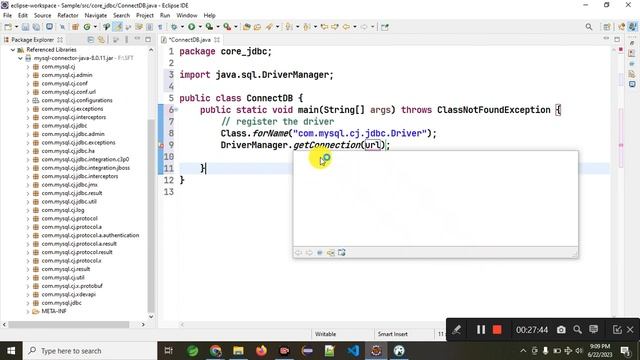Stop the screen recording
Screen dimensions: 640x360
(x=497, y=330)
